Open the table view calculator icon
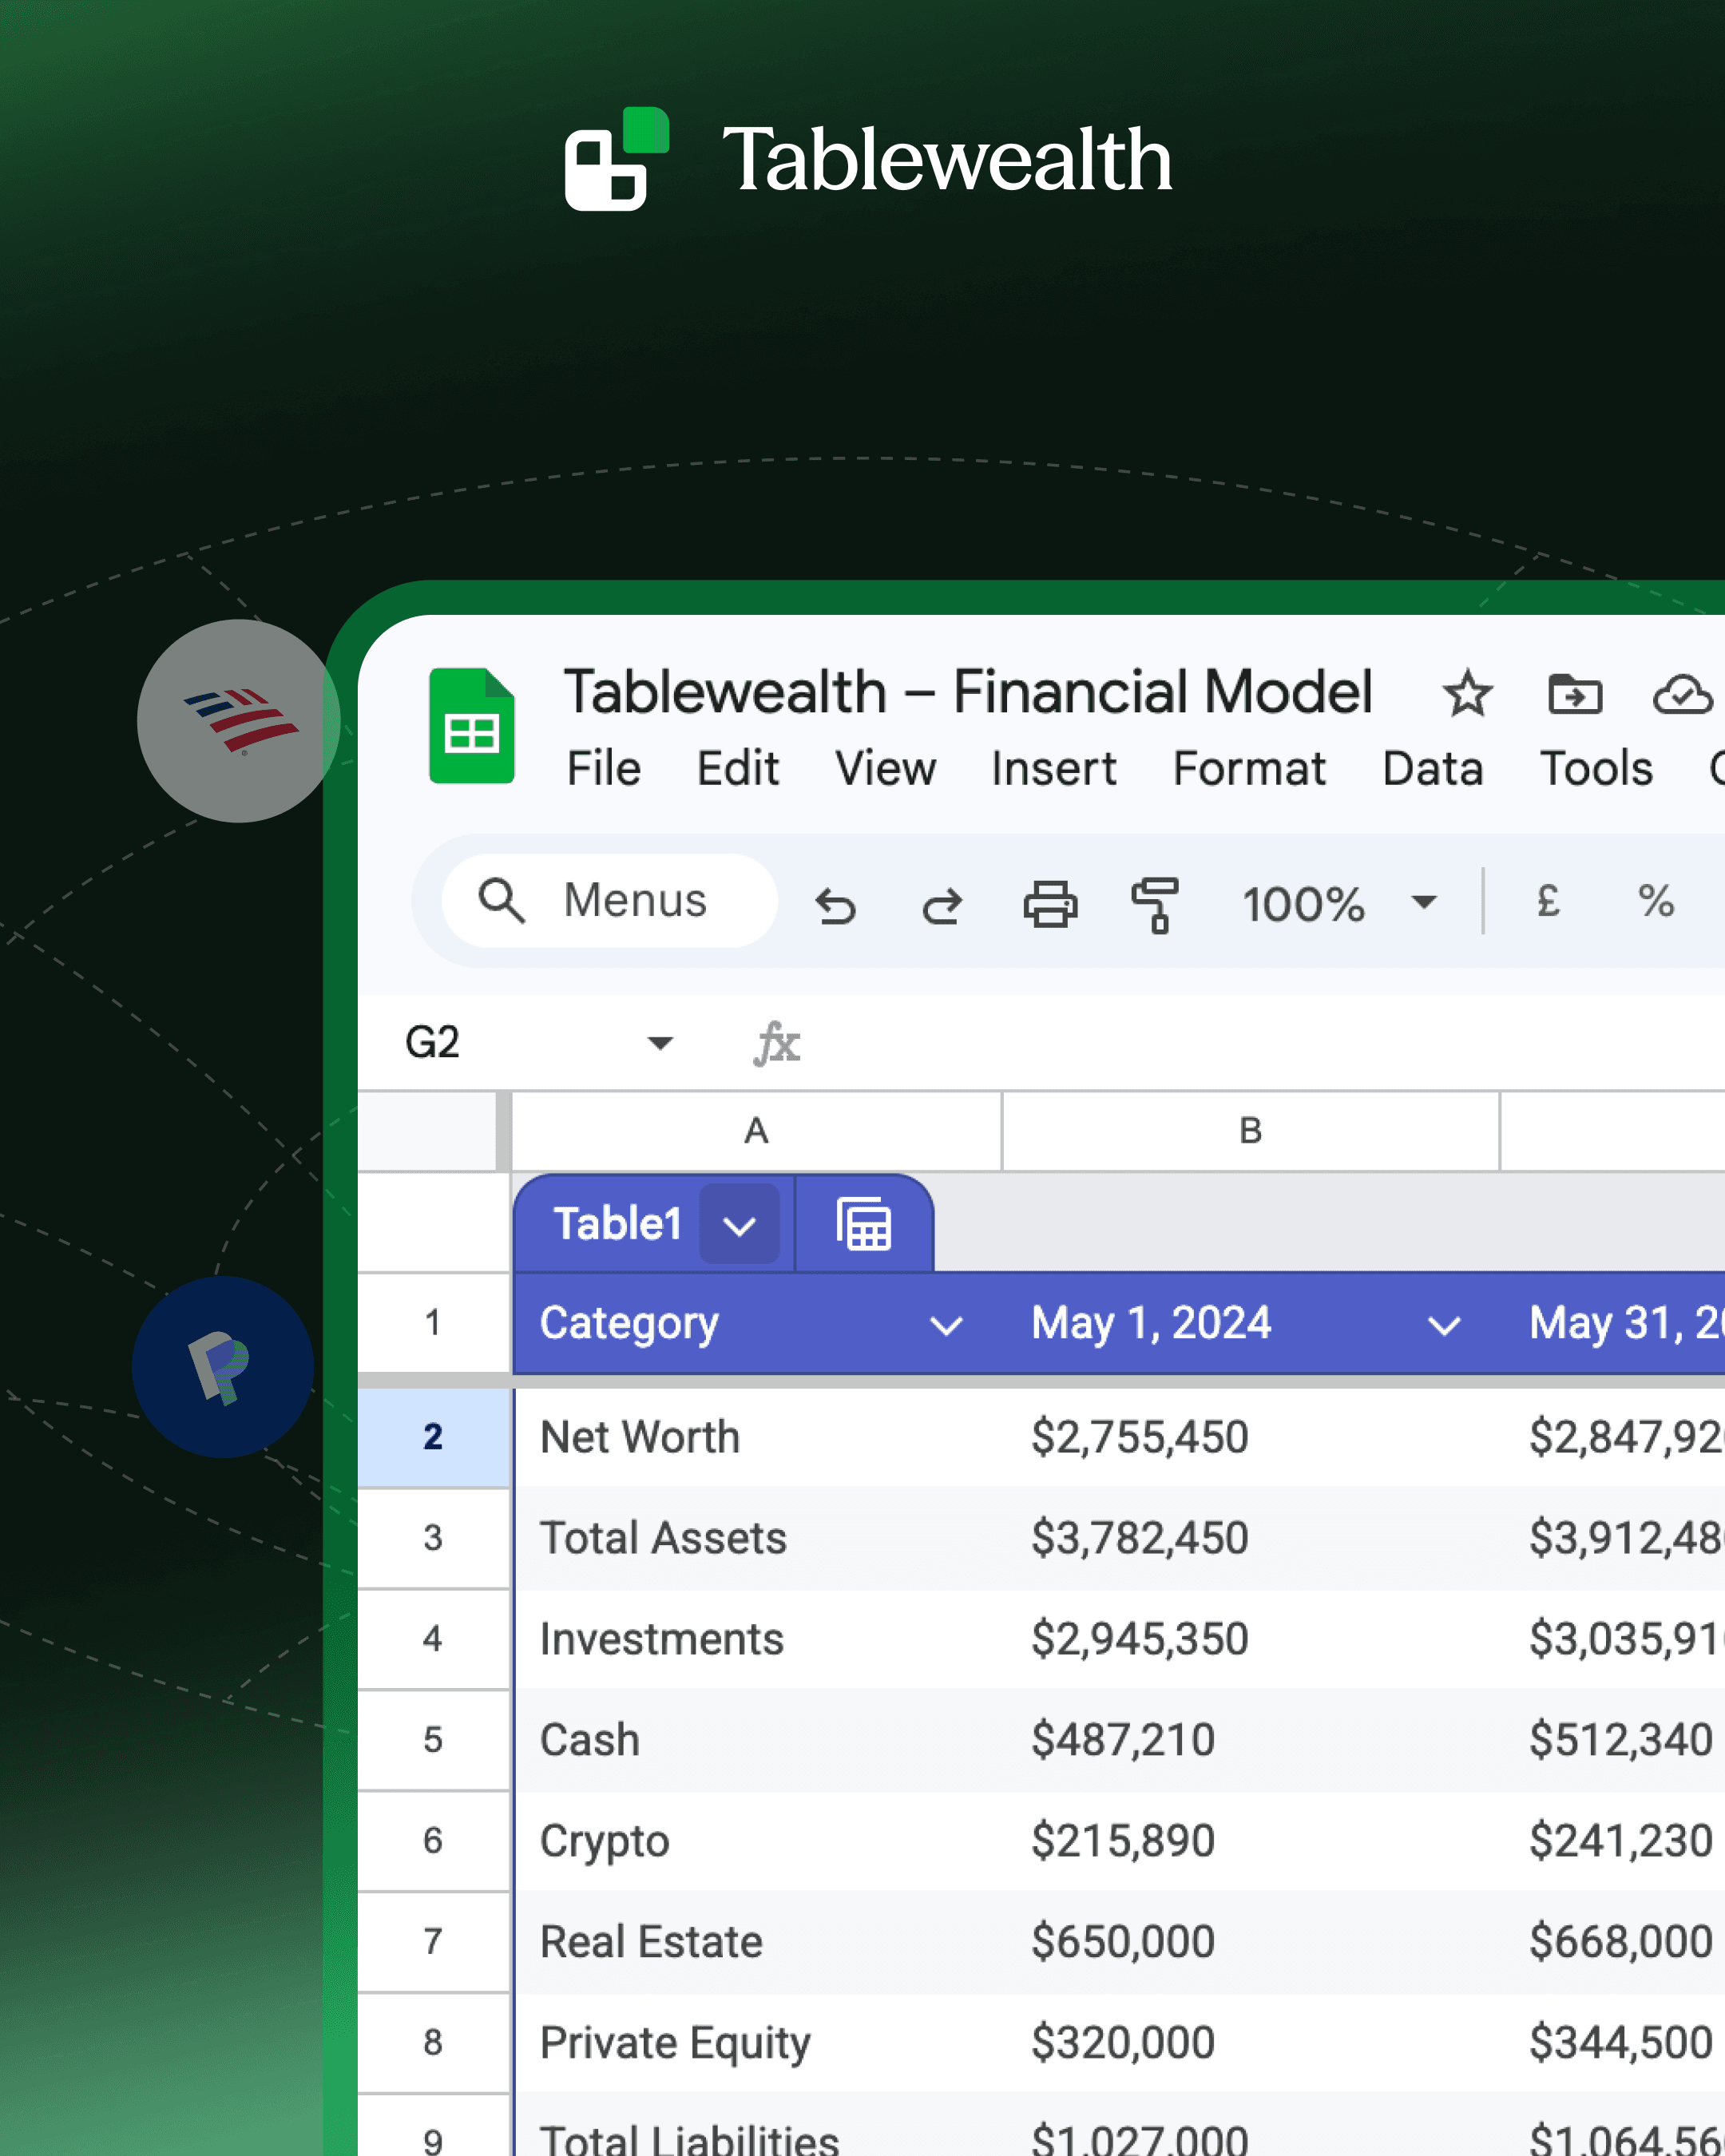 coord(864,1224)
